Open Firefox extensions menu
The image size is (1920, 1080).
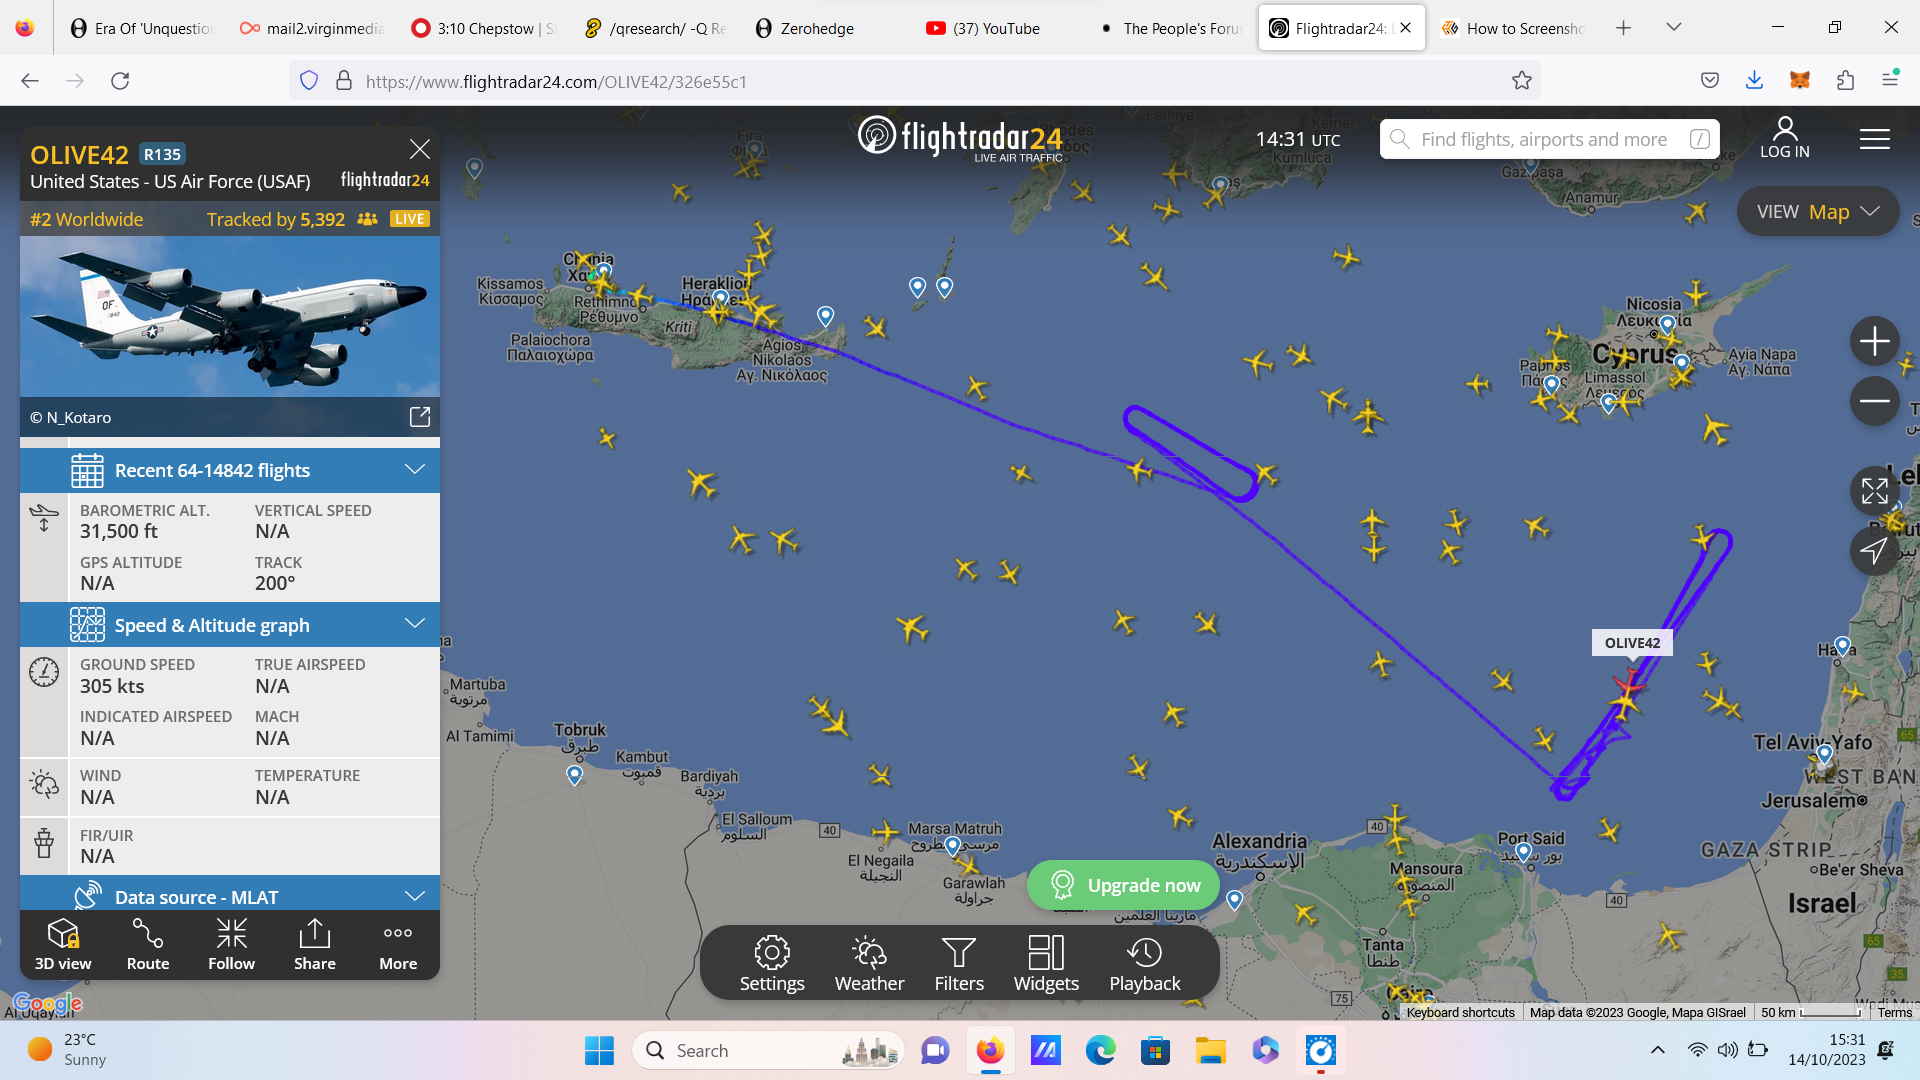click(x=1846, y=81)
